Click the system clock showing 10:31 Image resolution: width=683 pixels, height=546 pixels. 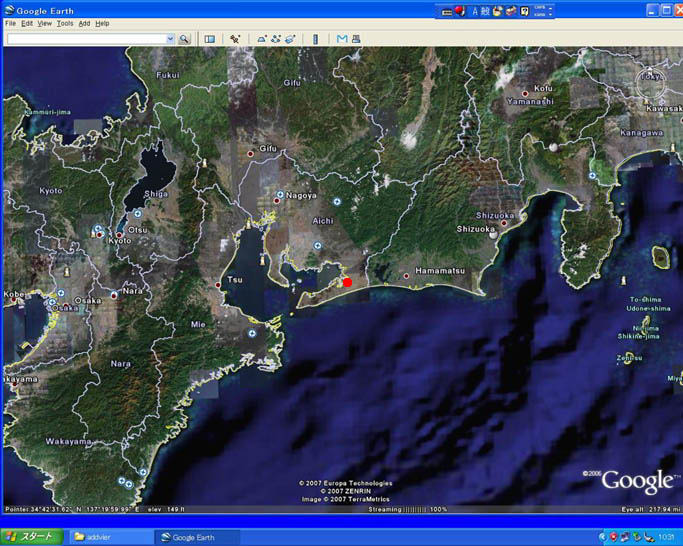pyautogui.click(x=666, y=537)
